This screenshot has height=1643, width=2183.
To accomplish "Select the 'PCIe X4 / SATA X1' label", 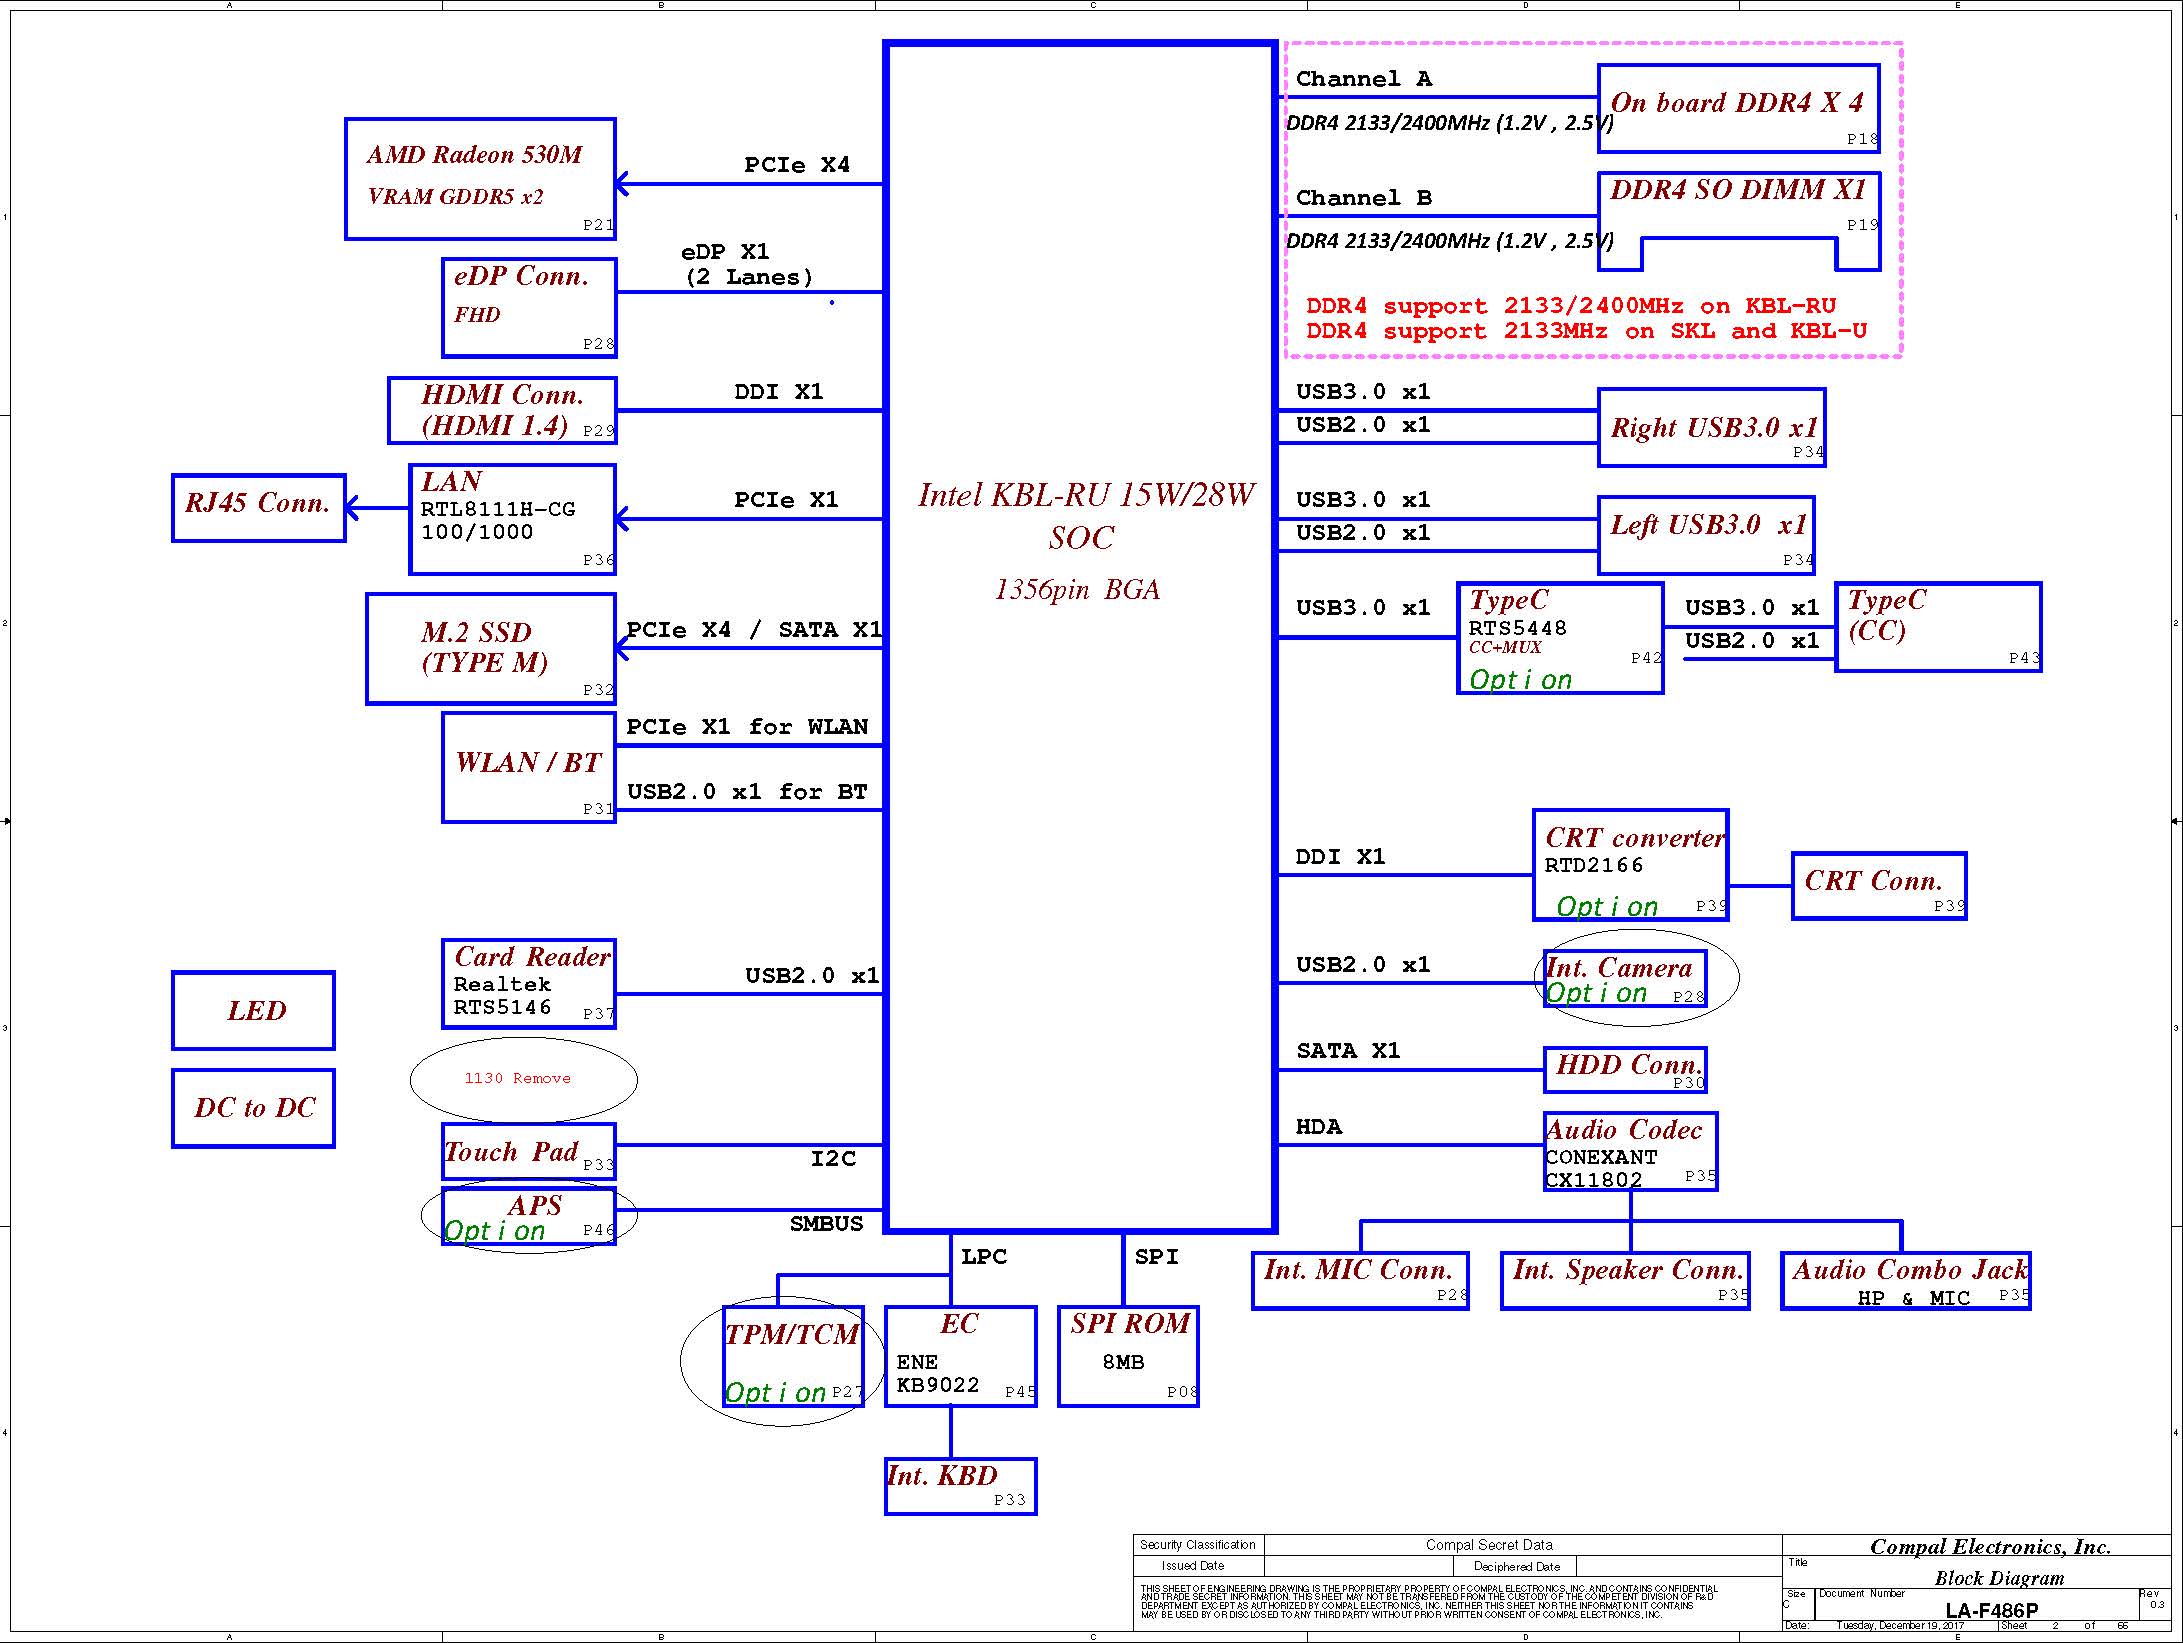I will [754, 630].
